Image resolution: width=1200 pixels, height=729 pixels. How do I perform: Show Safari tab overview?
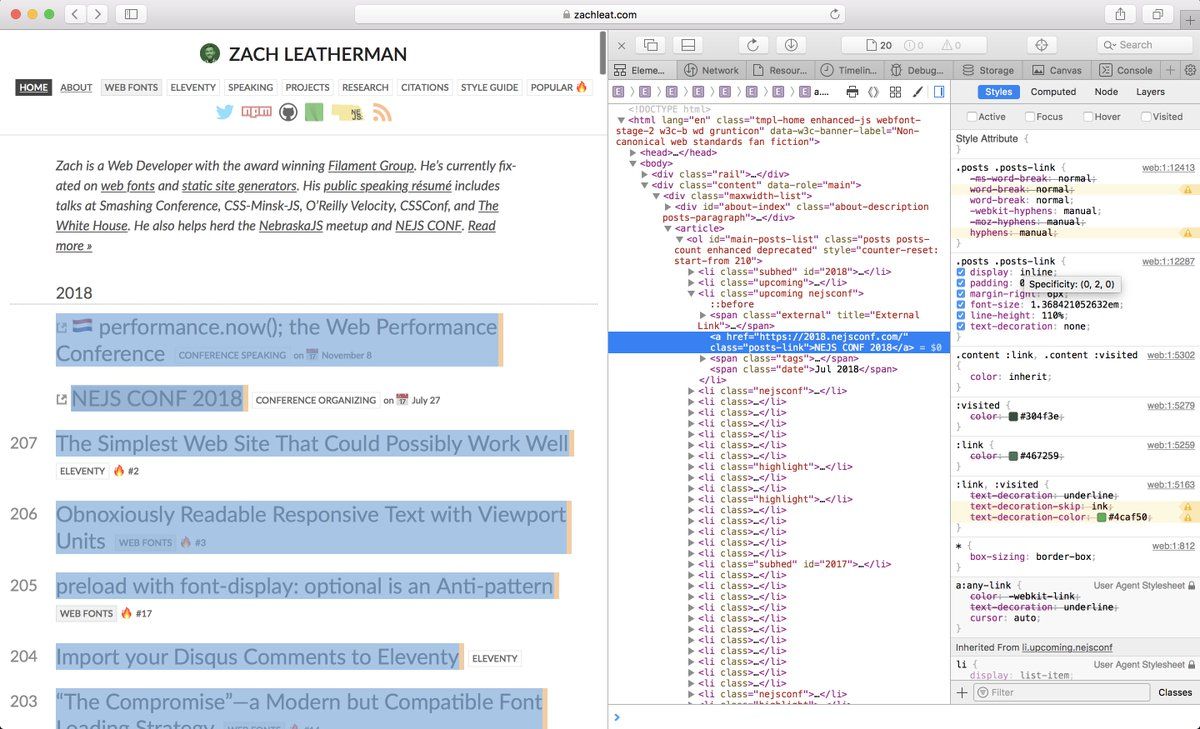[x=1158, y=15]
